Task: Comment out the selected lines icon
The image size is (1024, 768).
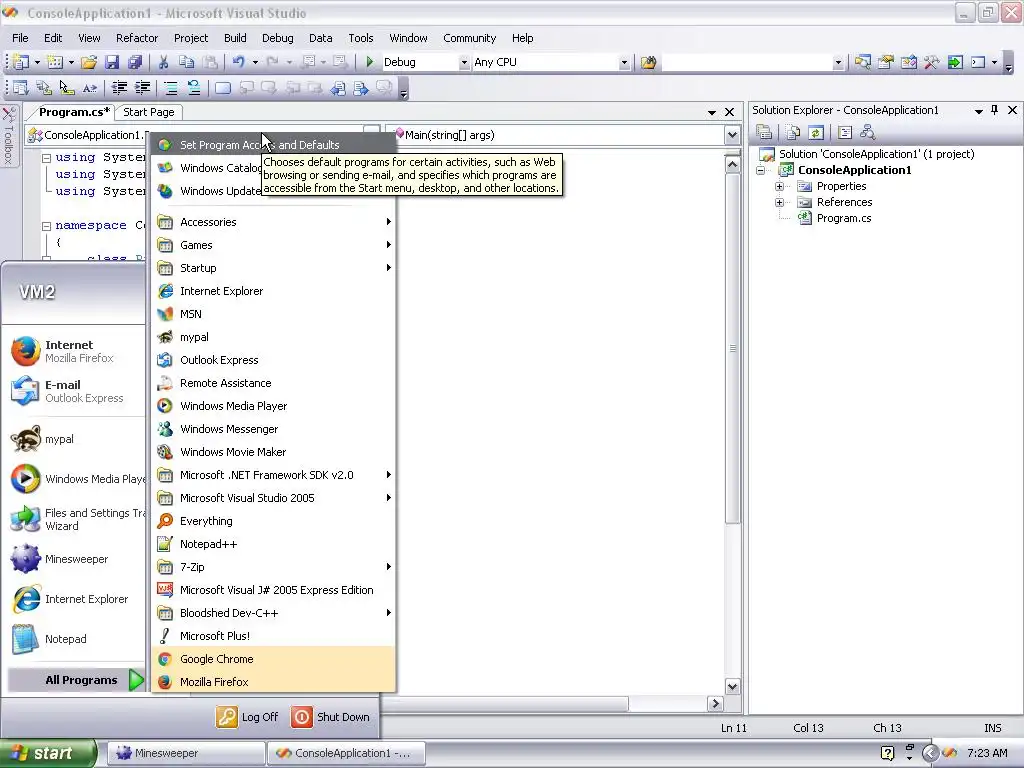Action: coord(170,88)
